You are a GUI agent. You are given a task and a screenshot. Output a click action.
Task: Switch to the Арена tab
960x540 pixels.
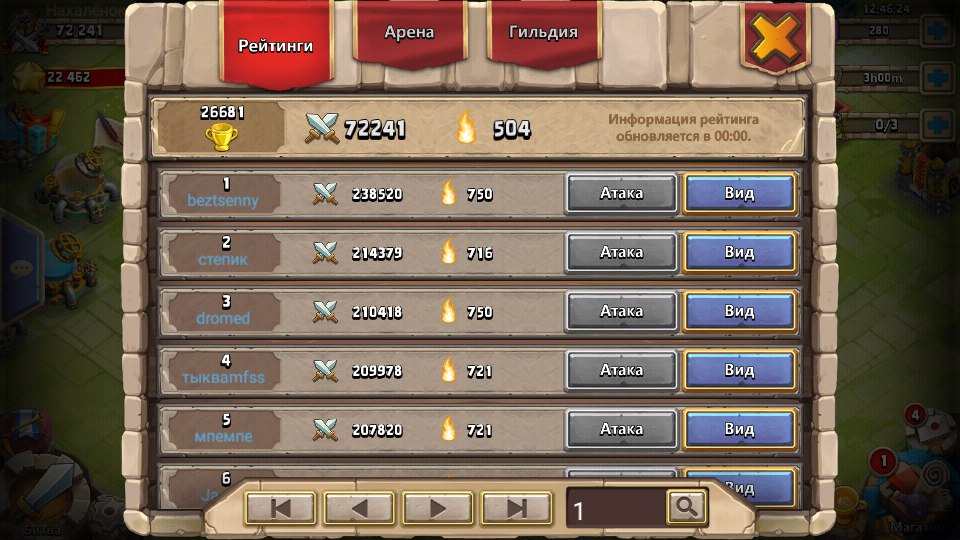coord(409,32)
